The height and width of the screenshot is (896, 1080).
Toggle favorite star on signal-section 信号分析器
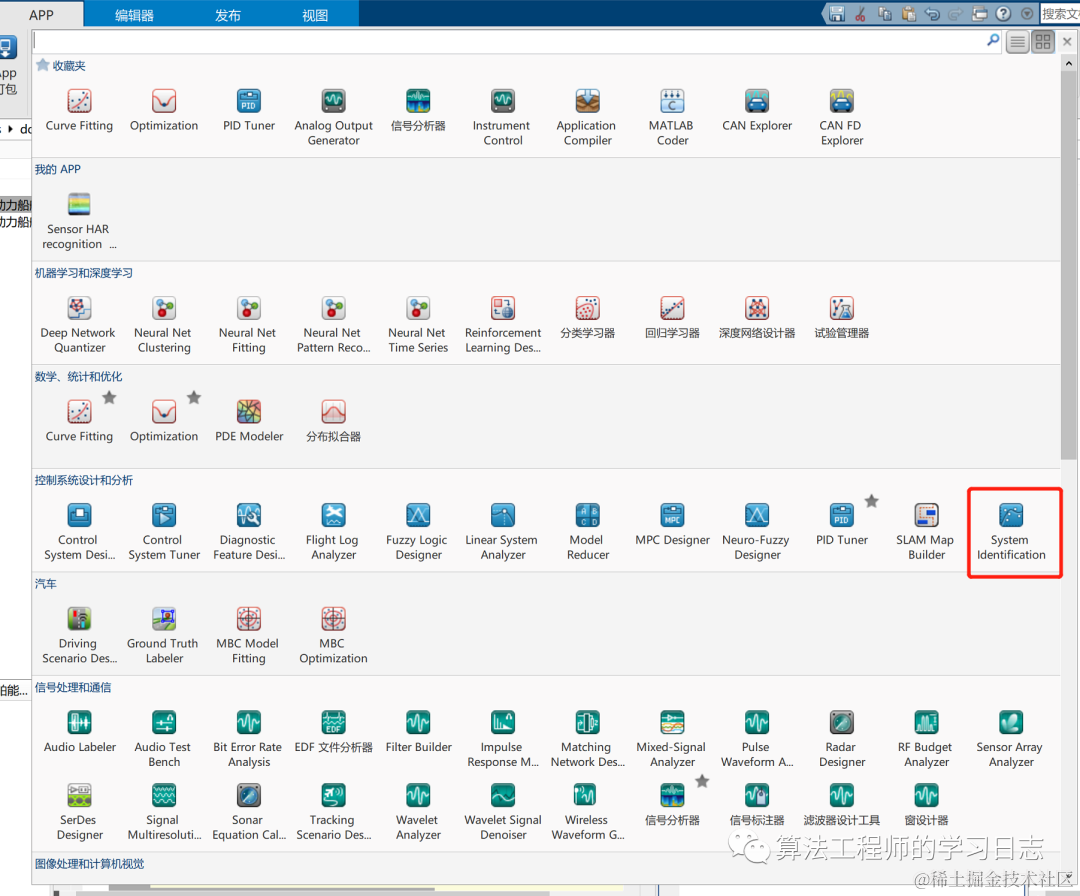pos(702,781)
